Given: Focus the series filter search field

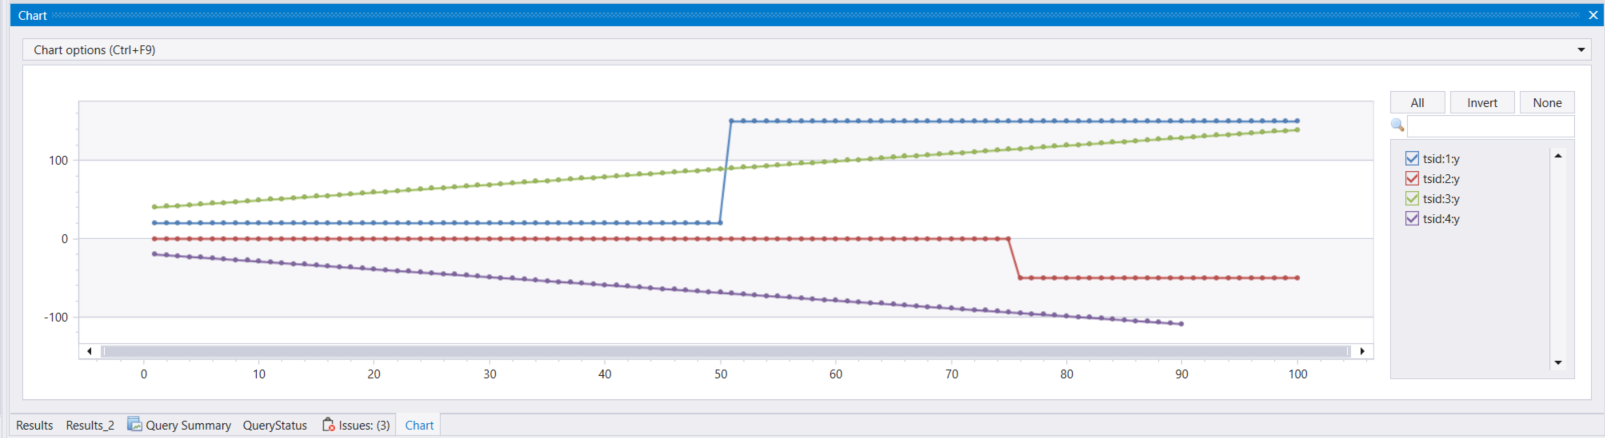Looking at the screenshot, I should pos(1490,126).
